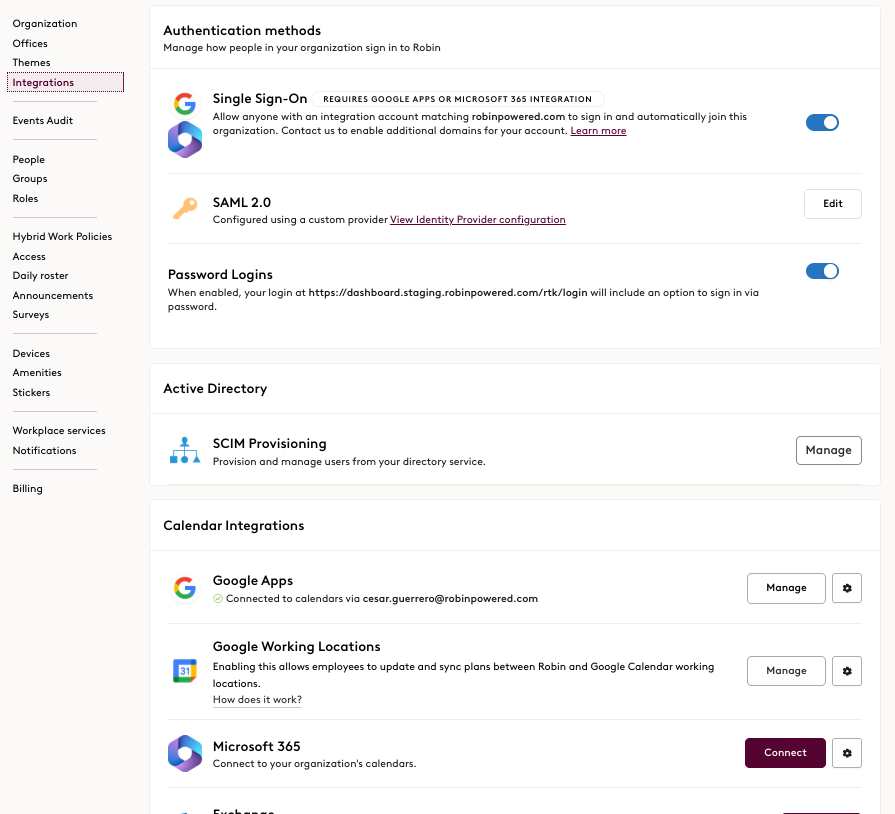The image size is (895, 814).
Task: Click the Microsoft 365 logo in Calendar Integrations
Action: (x=185, y=753)
